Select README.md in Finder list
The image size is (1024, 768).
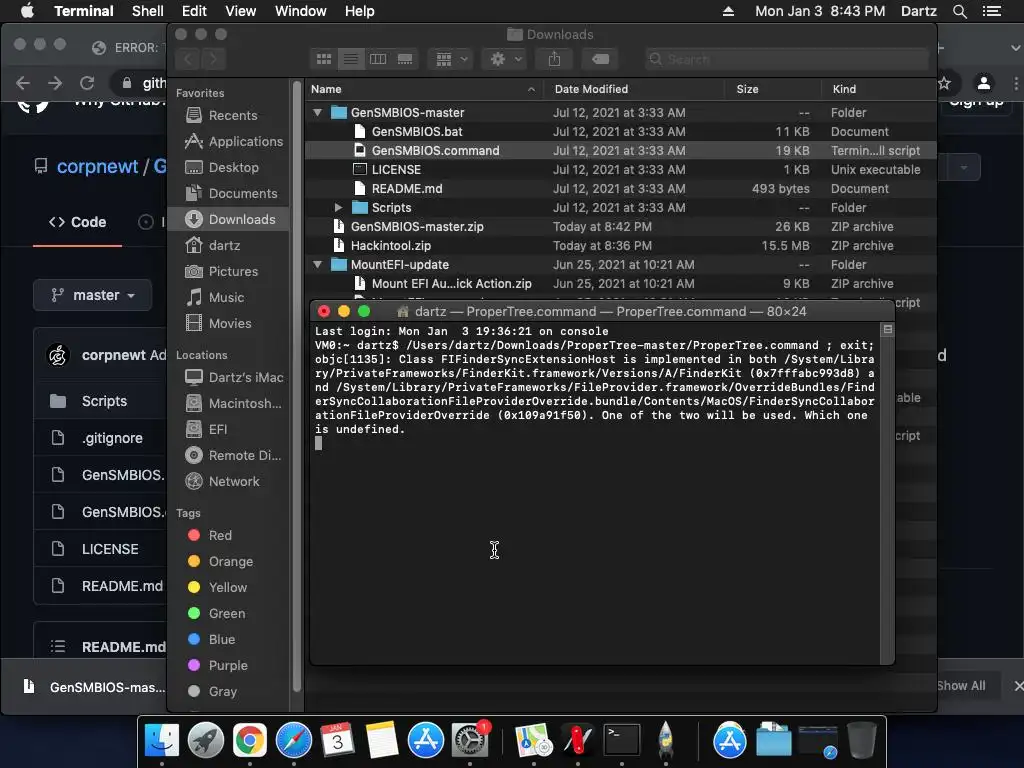pos(620,189)
